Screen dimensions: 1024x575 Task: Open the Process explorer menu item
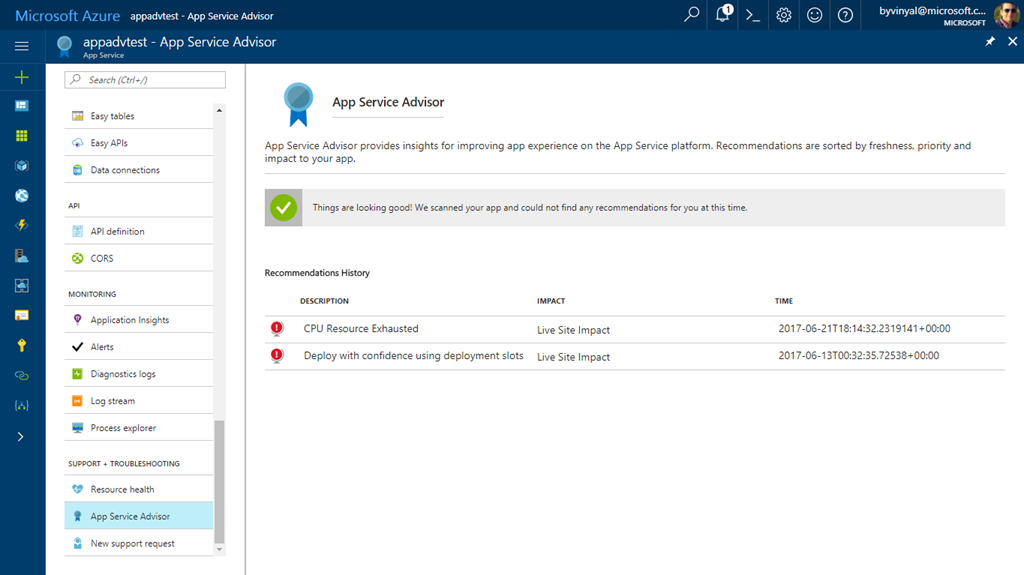tap(123, 428)
